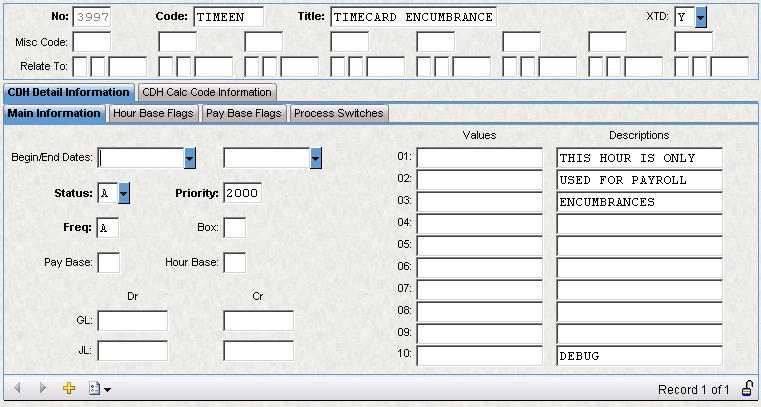Add a new record with plus icon
The height and width of the screenshot is (407, 761).
[69, 388]
